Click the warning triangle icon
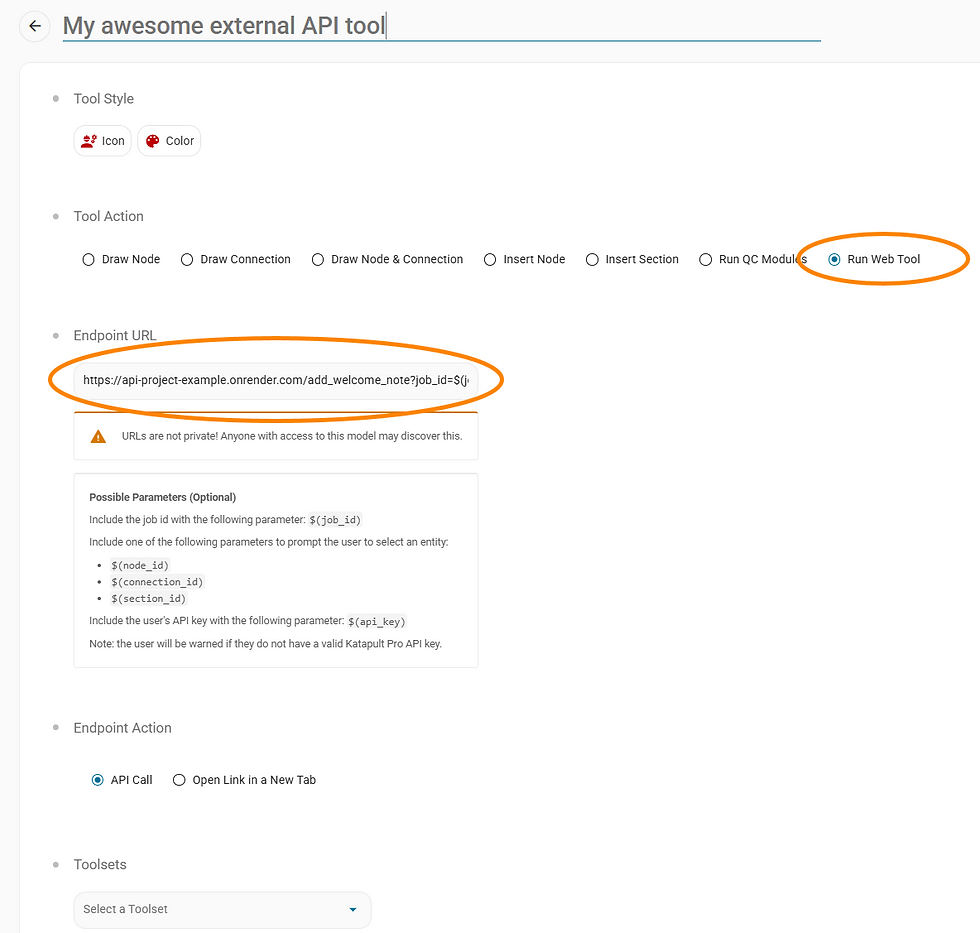The image size is (980, 933). (98, 436)
